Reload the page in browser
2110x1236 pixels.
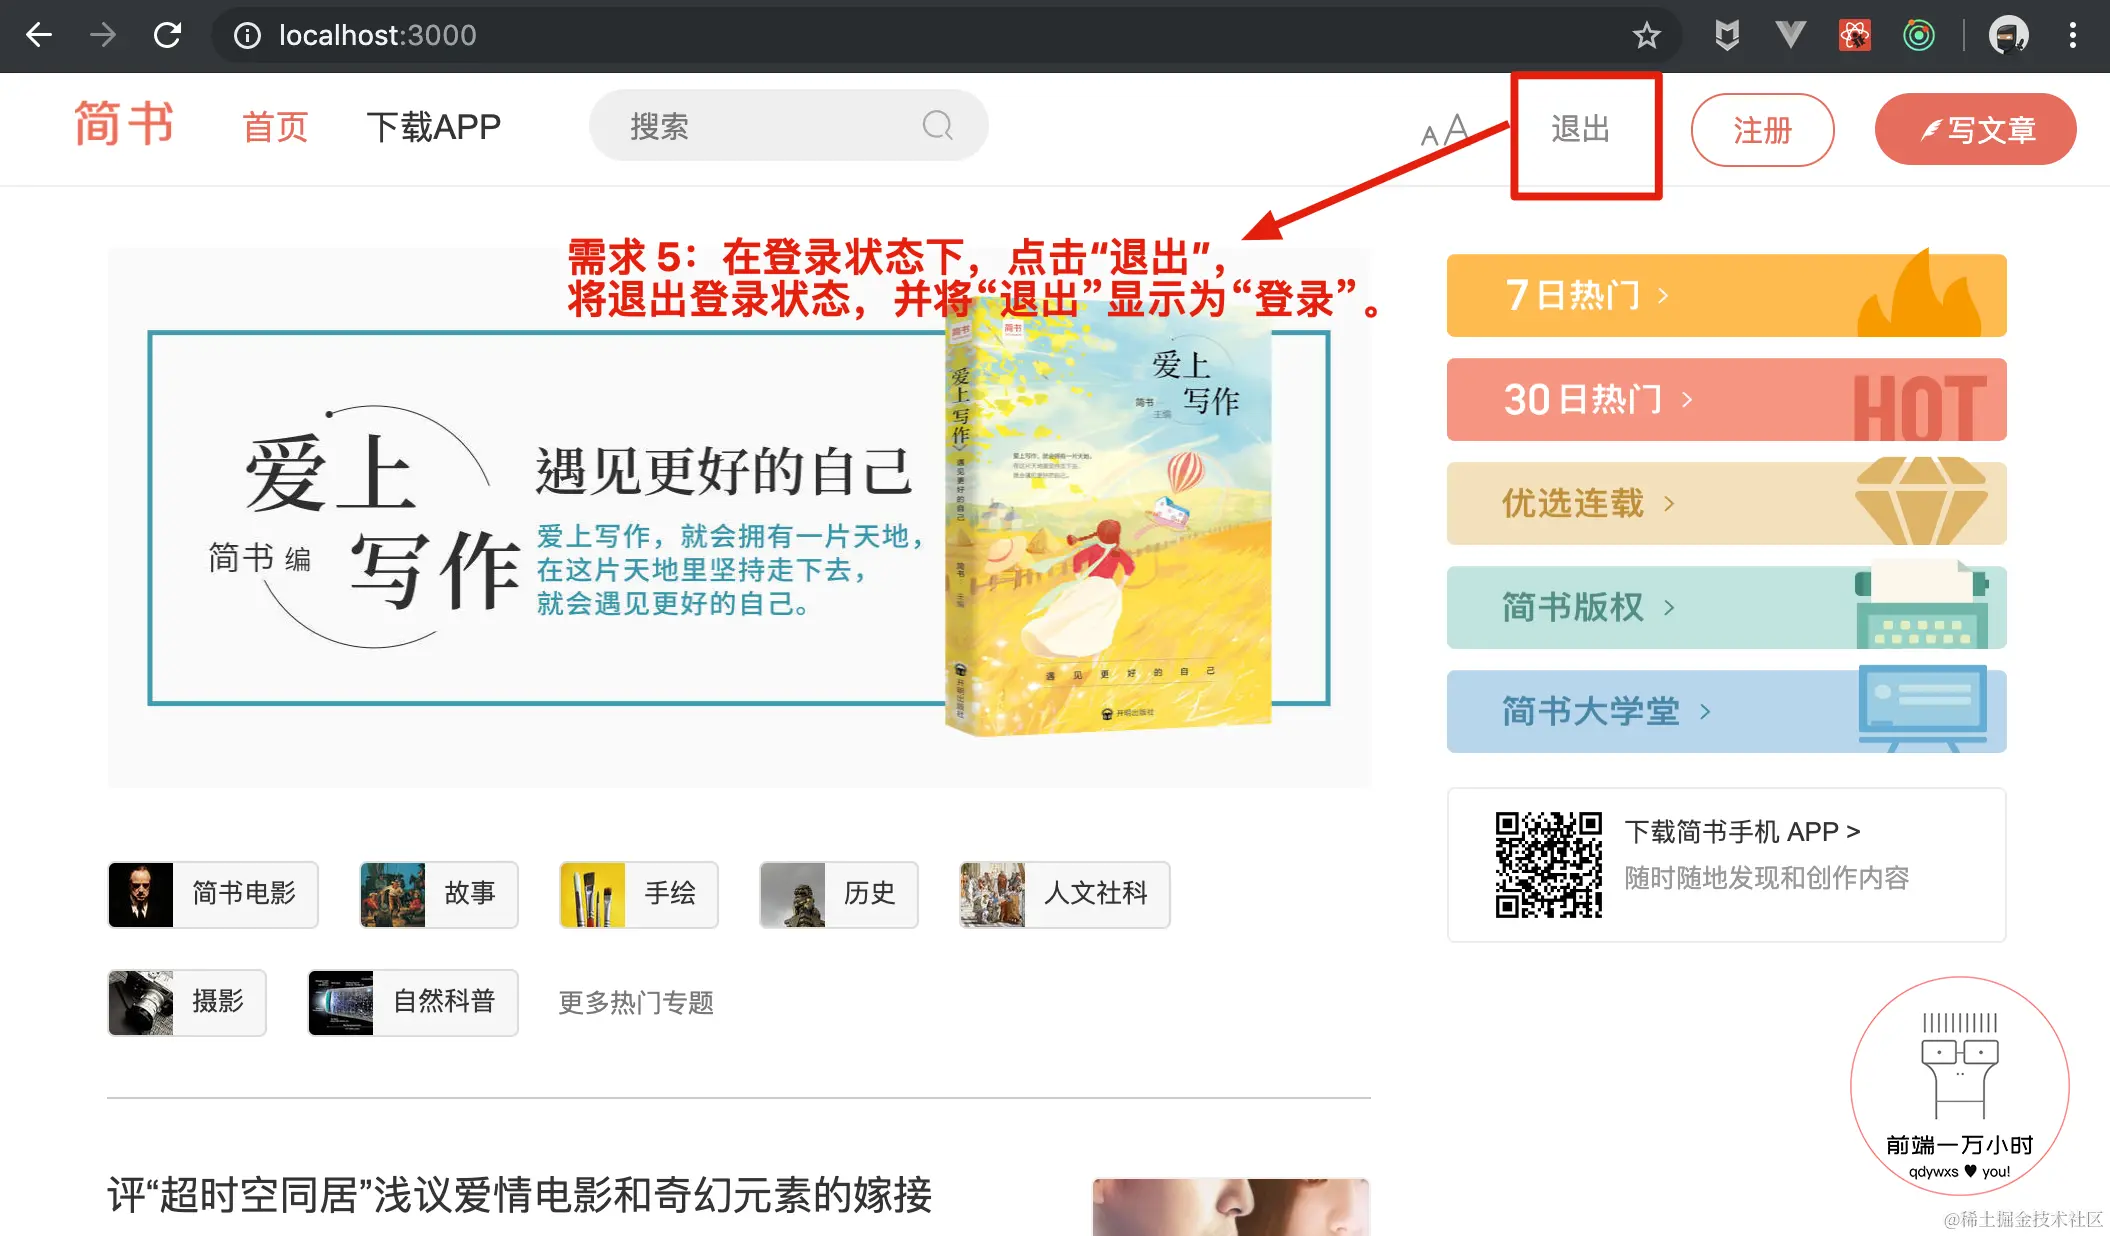point(167,36)
